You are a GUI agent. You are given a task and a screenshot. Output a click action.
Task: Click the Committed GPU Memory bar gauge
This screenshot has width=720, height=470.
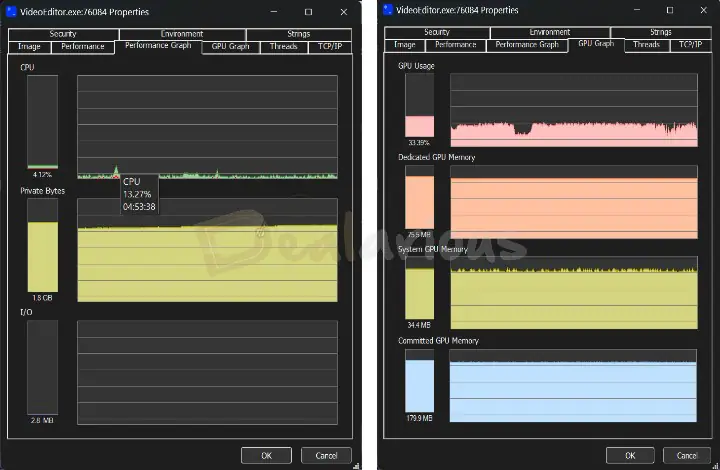pos(419,380)
